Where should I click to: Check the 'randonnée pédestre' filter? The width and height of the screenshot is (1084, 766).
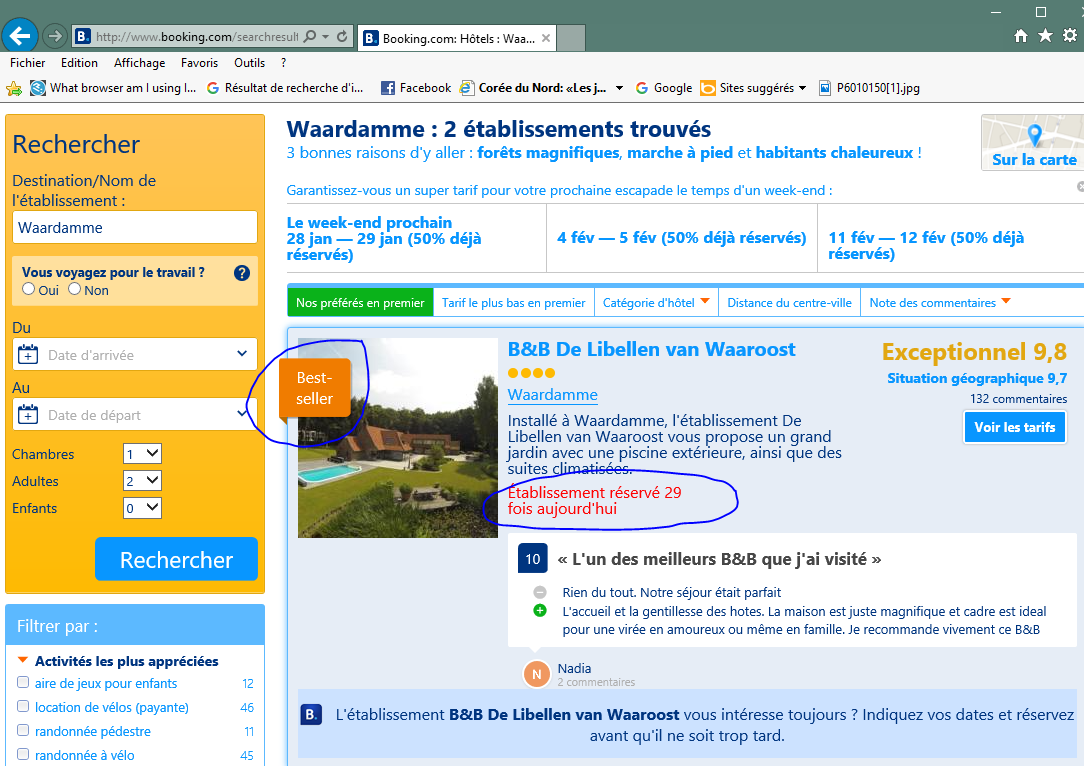tap(23, 730)
